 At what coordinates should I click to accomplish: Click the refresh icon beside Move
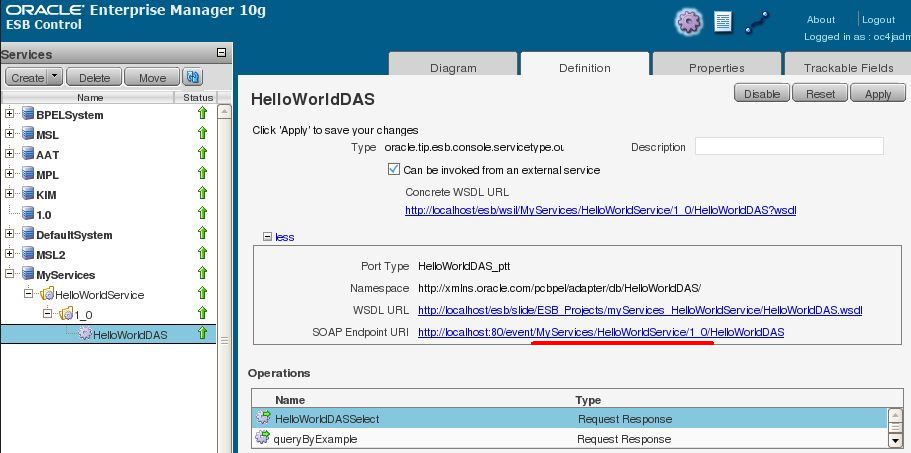[x=192, y=77]
